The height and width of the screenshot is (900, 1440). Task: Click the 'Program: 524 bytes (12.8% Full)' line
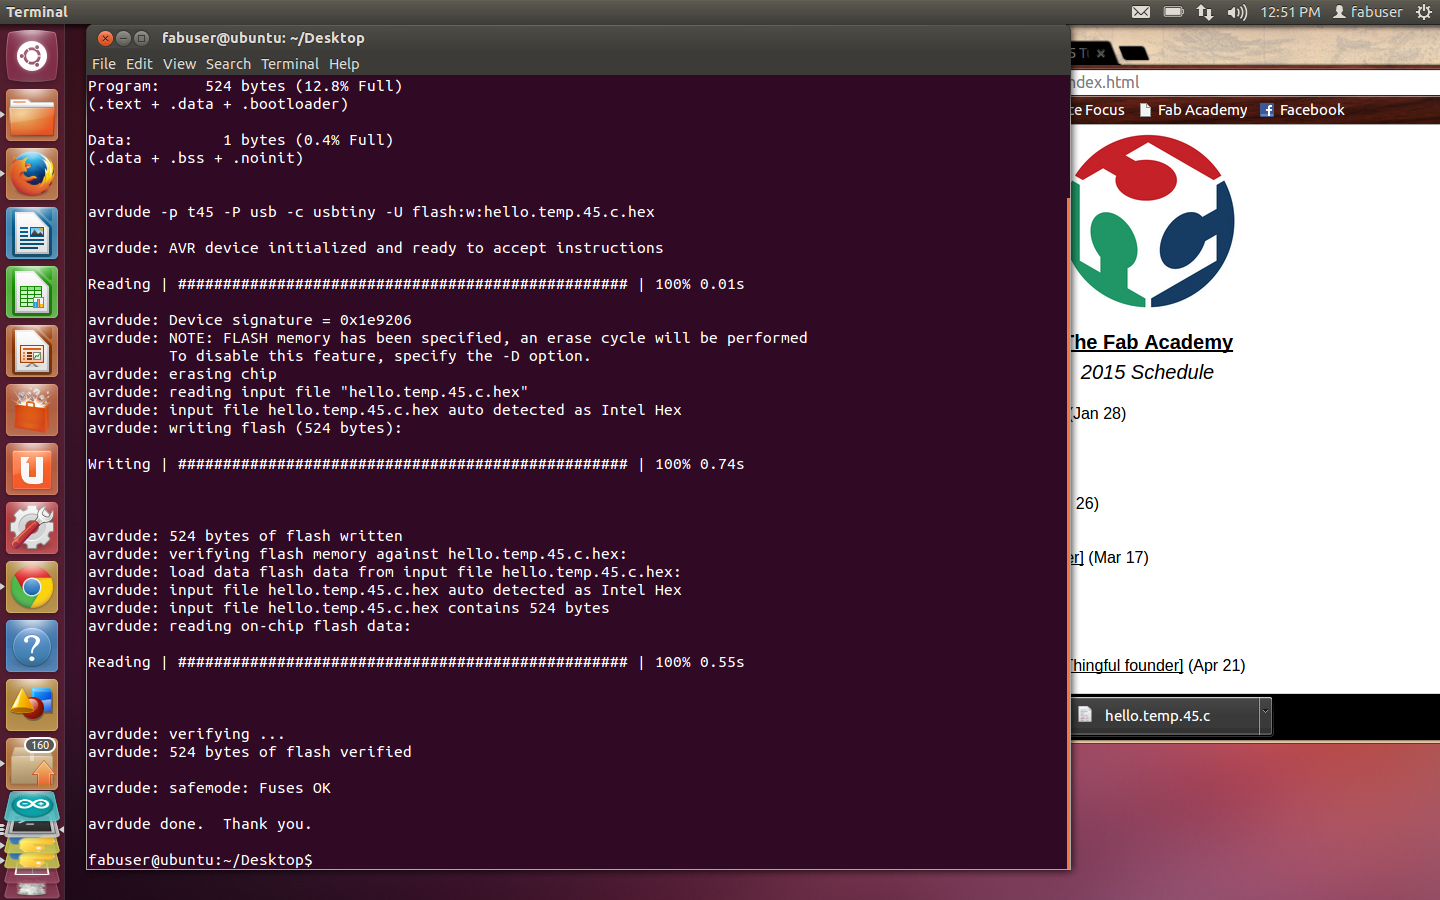(x=245, y=86)
